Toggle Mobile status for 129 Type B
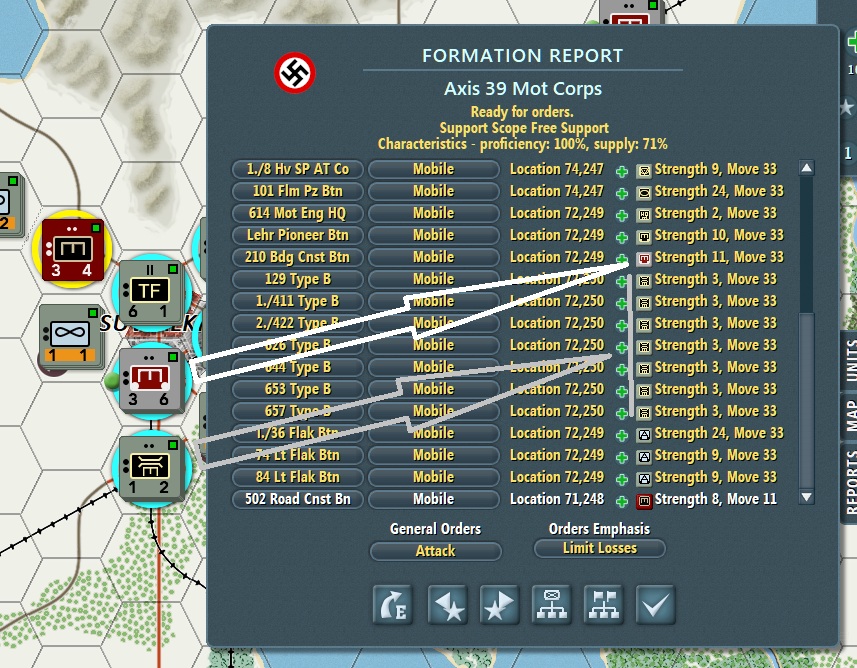This screenshot has height=668, width=857. (433, 279)
